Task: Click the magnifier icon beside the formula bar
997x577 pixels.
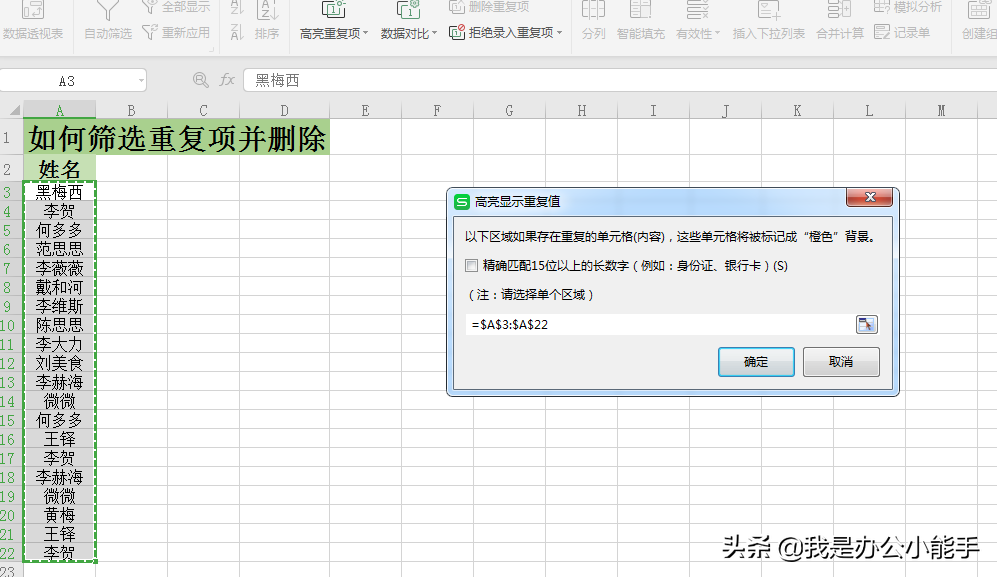Action: [200, 80]
